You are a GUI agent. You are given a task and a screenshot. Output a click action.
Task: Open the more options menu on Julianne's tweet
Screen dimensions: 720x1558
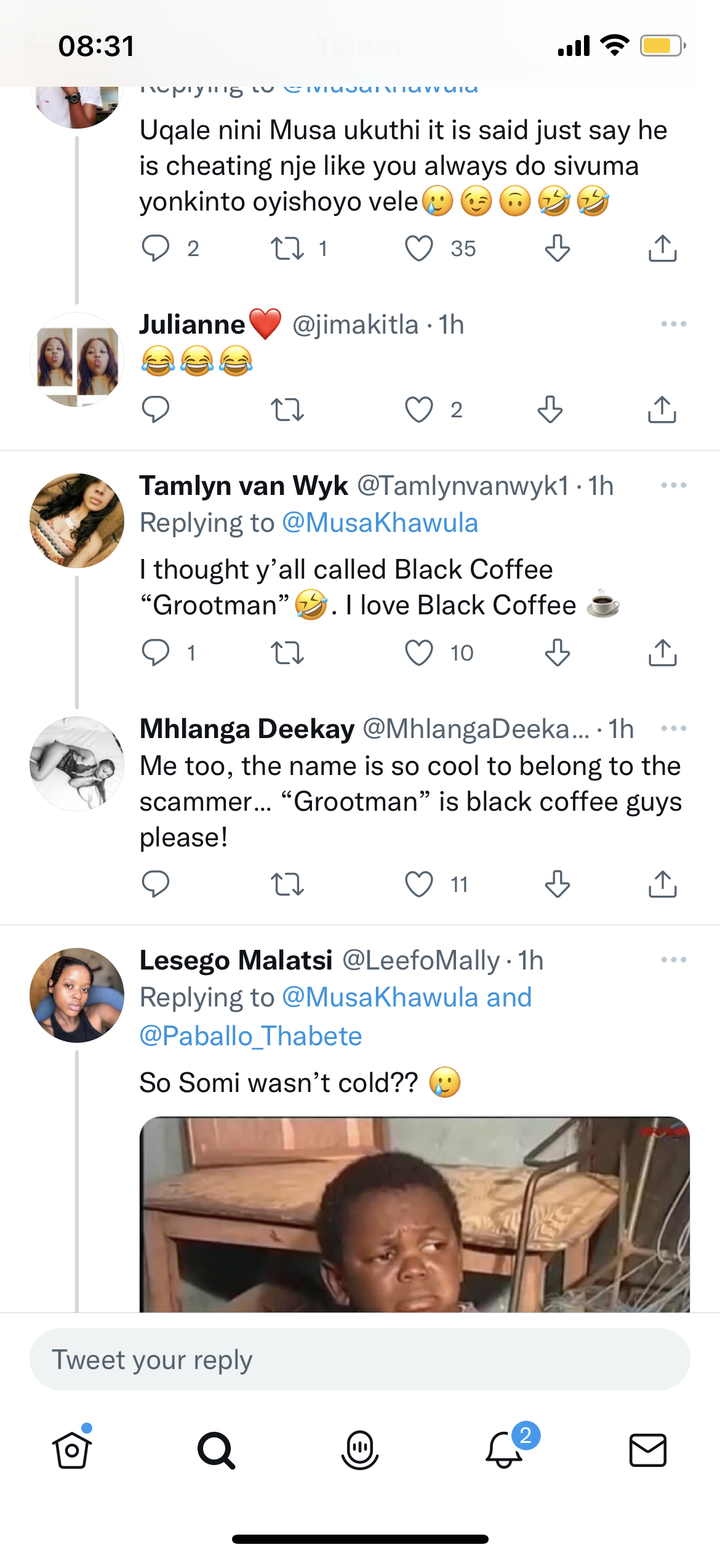coord(674,324)
